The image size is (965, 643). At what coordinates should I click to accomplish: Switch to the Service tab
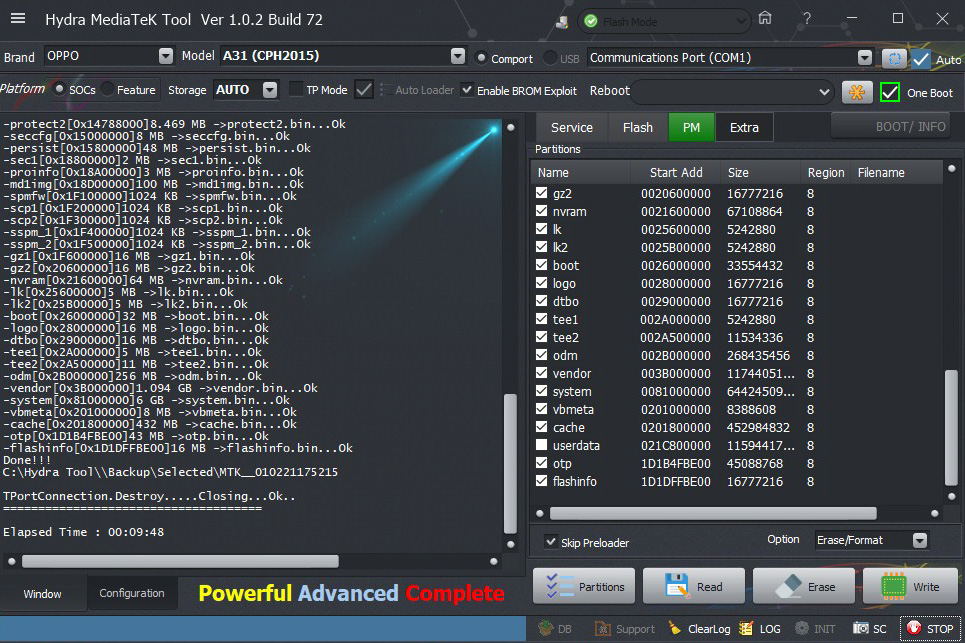point(572,127)
